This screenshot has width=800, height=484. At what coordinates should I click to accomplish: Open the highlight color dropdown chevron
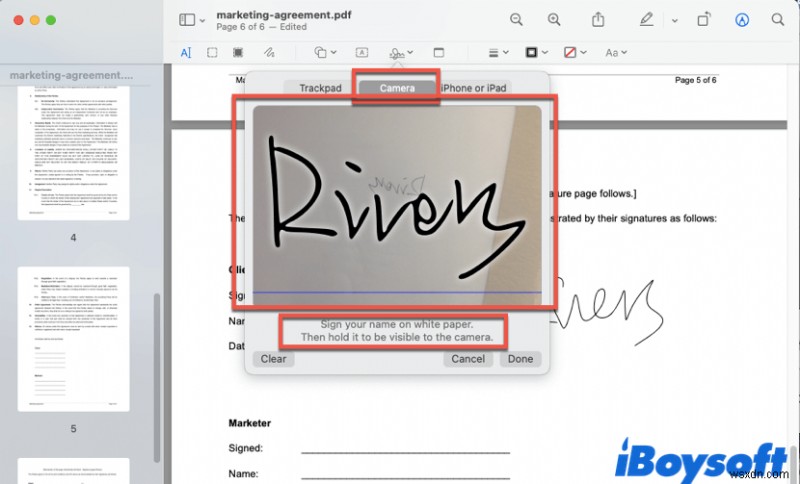pos(674,21)
